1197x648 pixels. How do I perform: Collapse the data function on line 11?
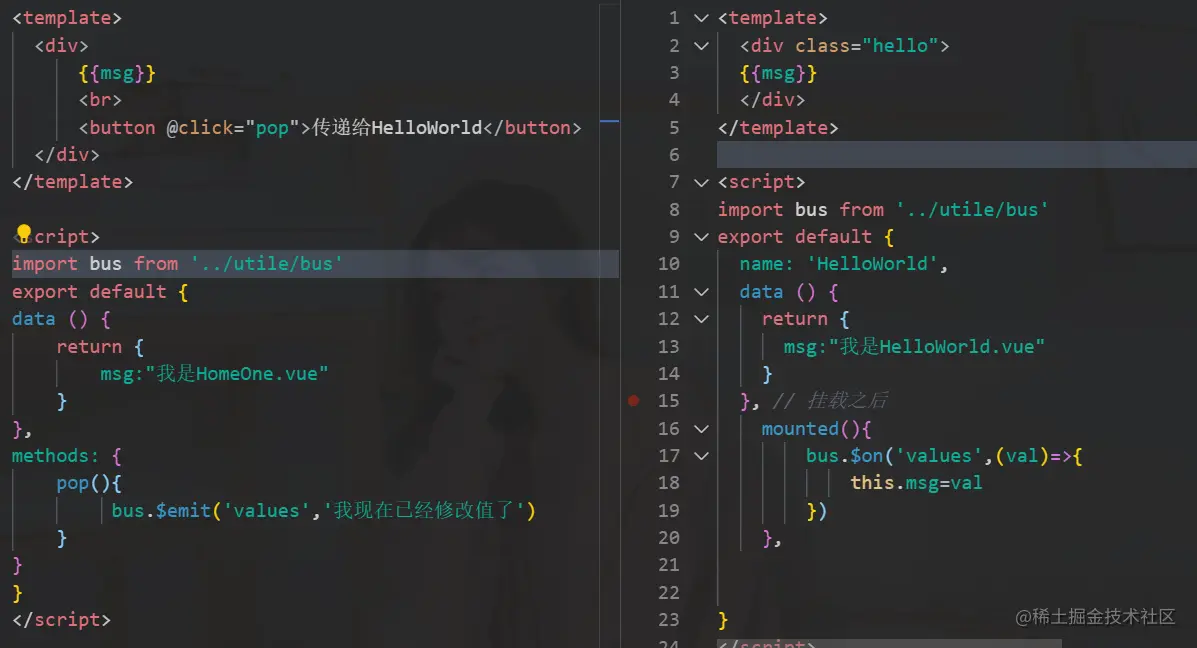(x=700, y=291)
